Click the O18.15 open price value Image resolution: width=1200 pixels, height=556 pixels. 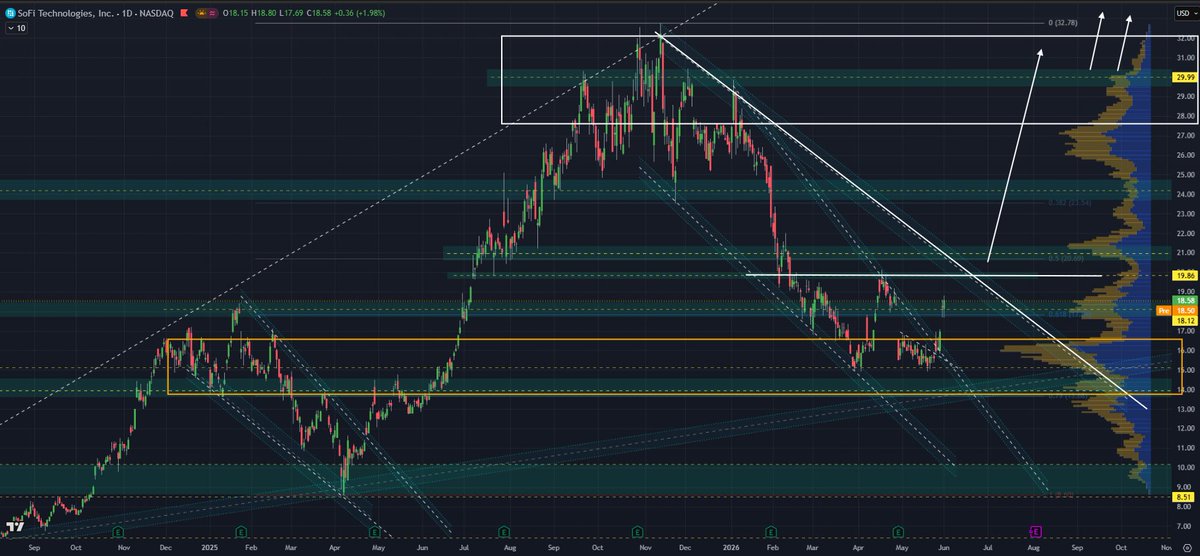point(237,12)
